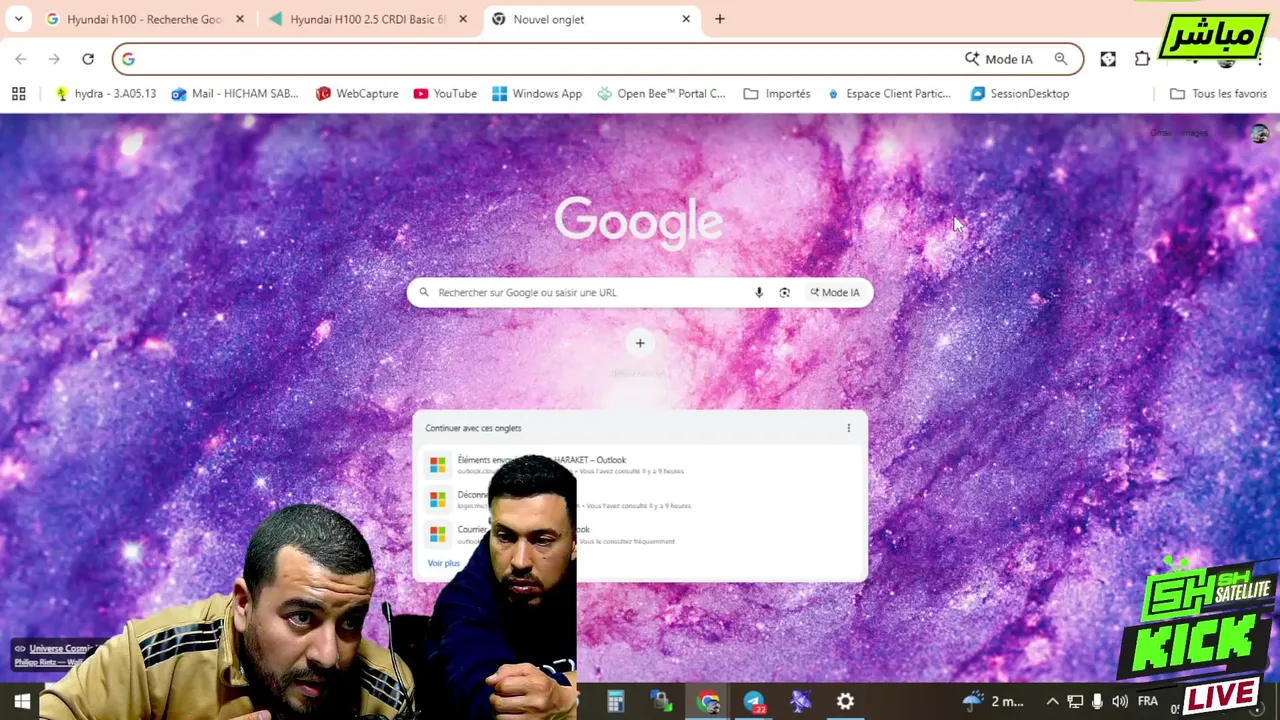Open the lock and screen app in taskbar
The image size is (1280, 720).
pos(661,702)
